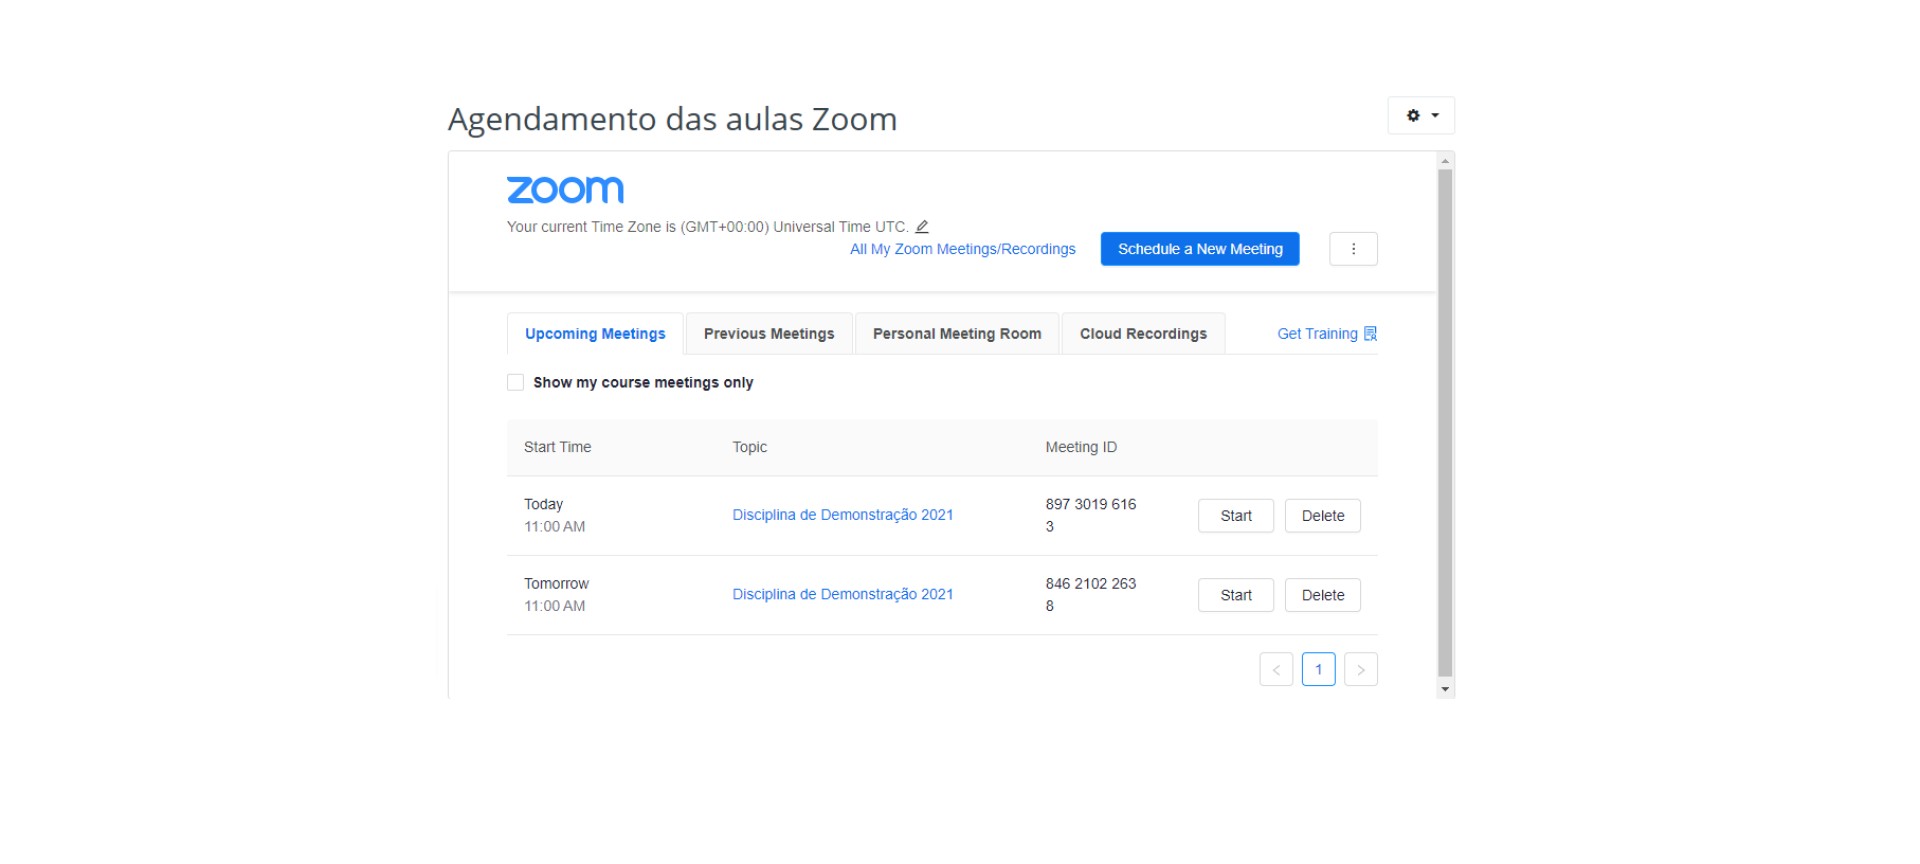This screenshot has height=864, width=1920.
Task: Click the scrollbar up arrow
Action: (1445, 160)
